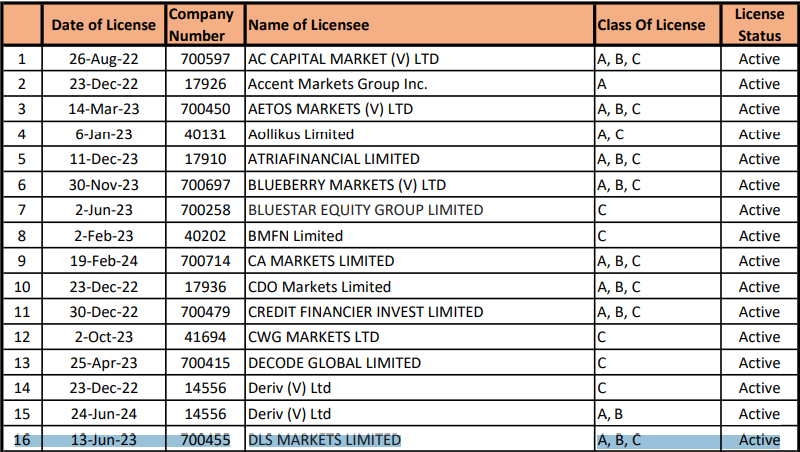Select company number 17936 for CDO Markets
The width and height of the screenshot is (800, 452).
(x=205, y=287)
